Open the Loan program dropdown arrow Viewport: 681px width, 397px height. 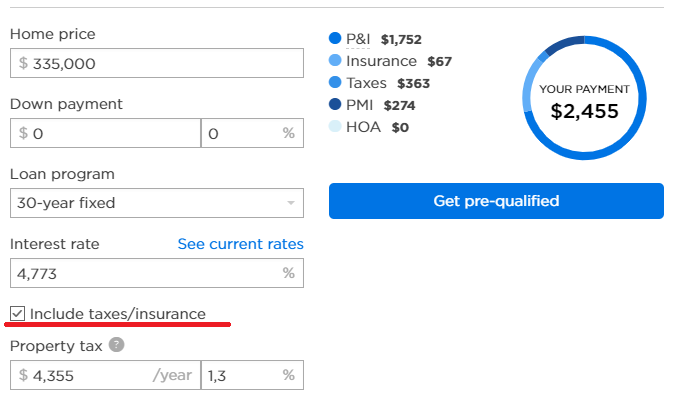pyautogui.click(x=291, y=203)
